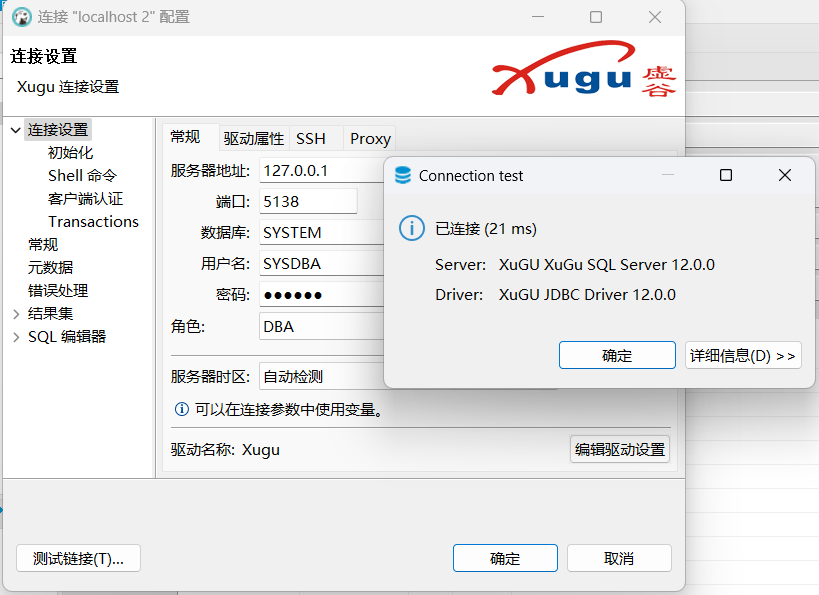Focus the 数据库 field showing SYSTEM

click(321, 232)
